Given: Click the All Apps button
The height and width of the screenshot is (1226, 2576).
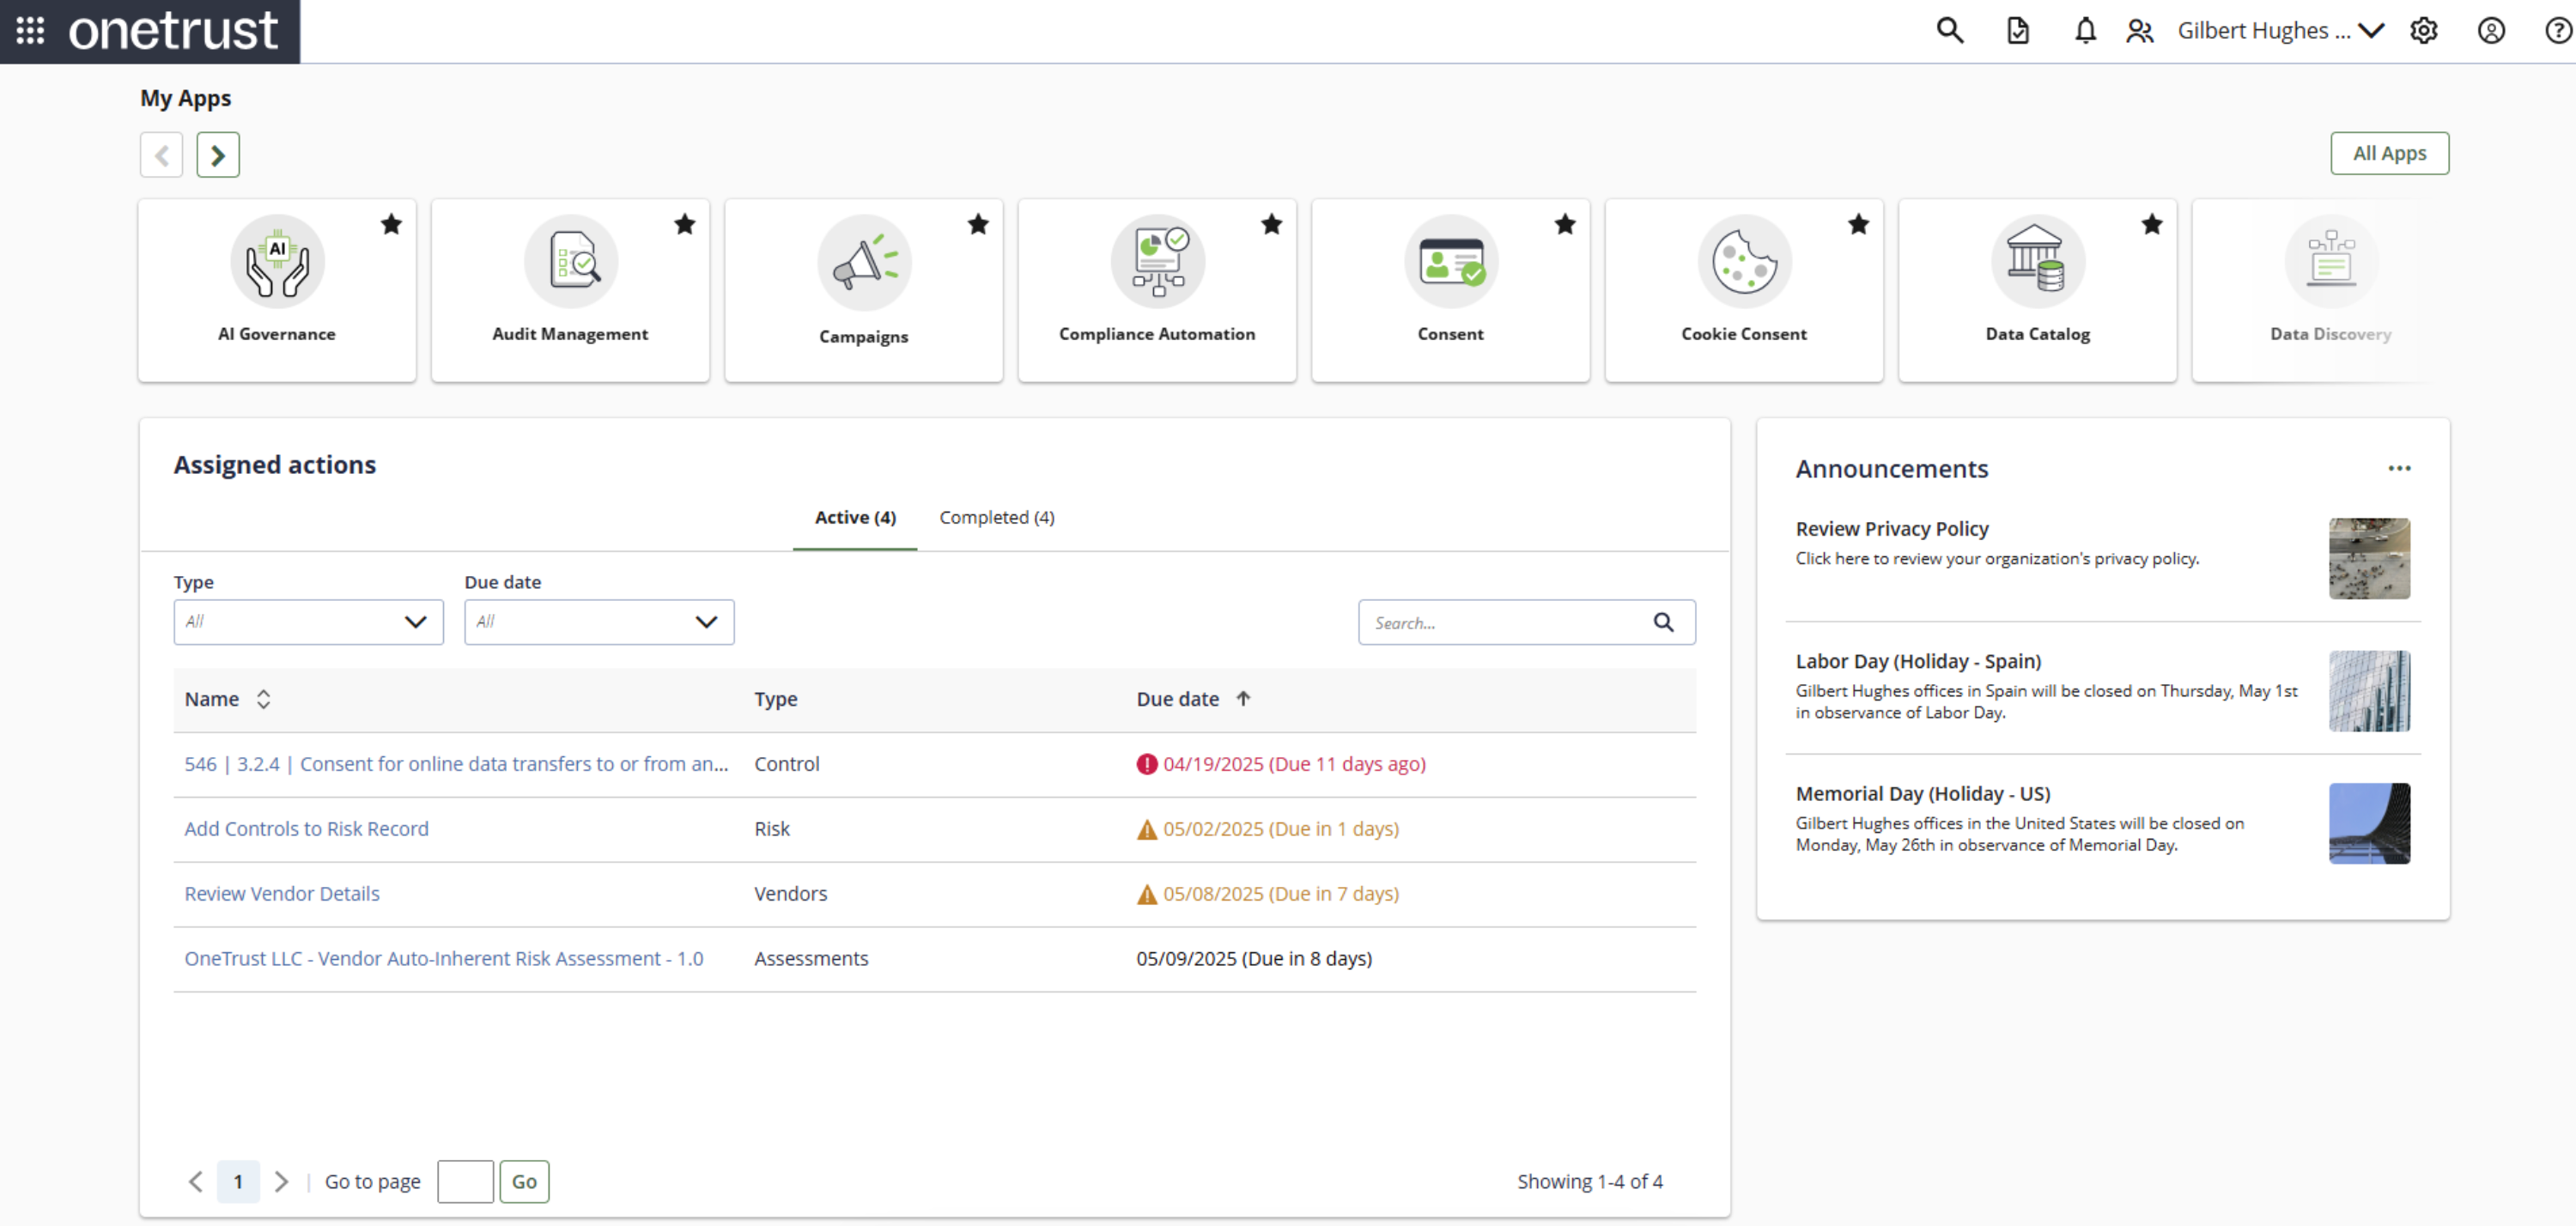Looking at the screenshot, I should [2389, 153].
